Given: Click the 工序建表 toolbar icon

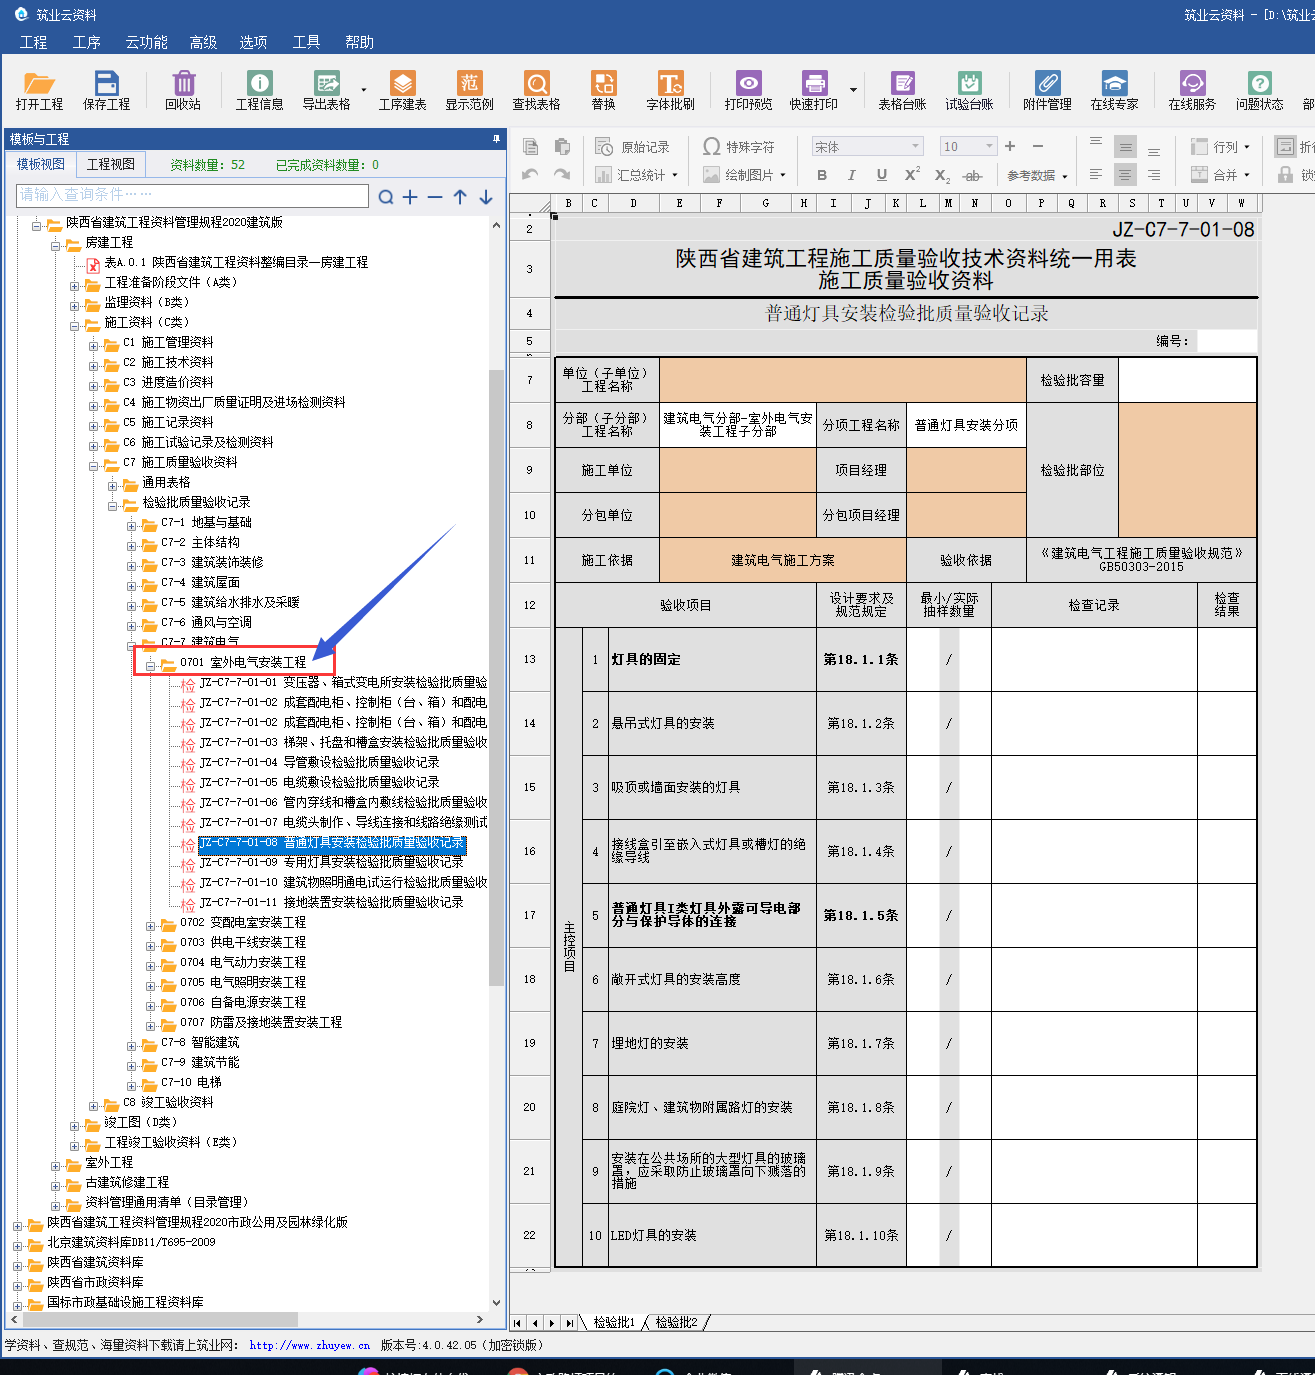Looking at the screenshot, I should (402, 90).
